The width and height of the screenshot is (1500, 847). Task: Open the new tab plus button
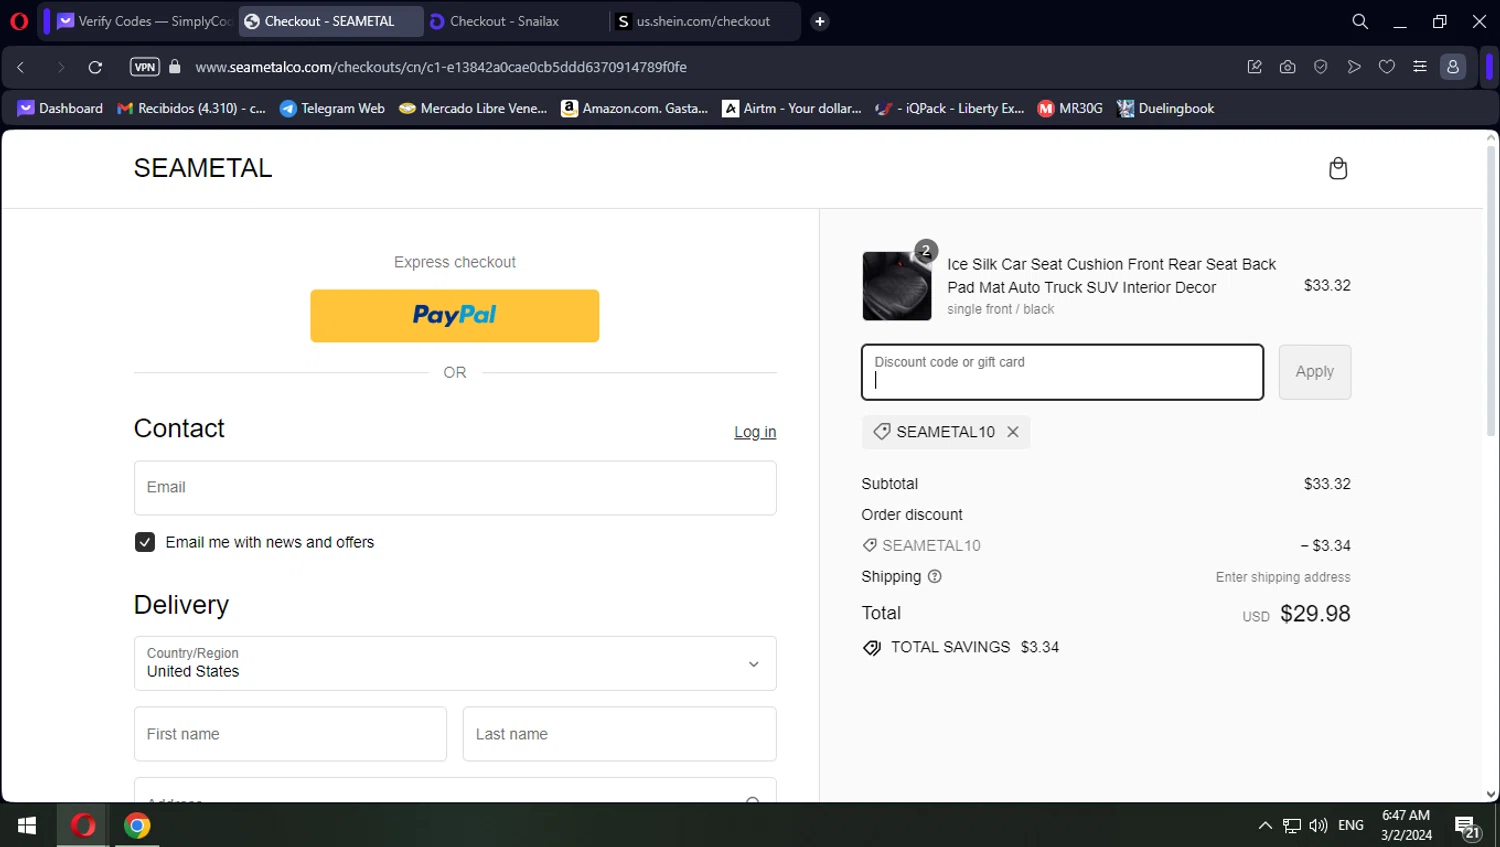[820, 21]
